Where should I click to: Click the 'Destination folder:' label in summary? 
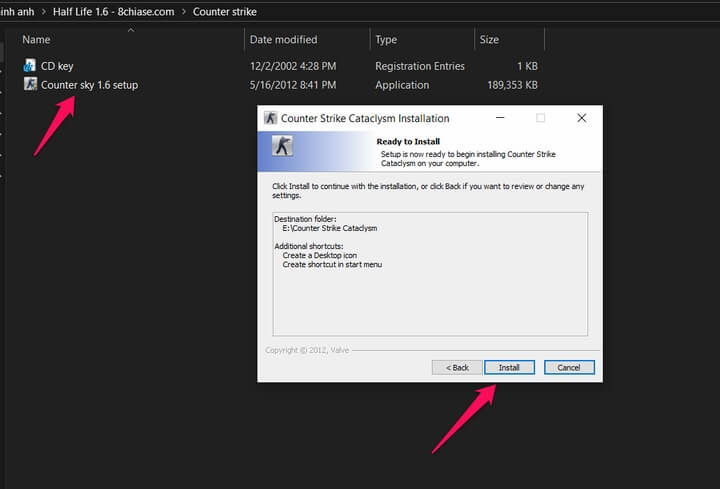click(x=305, y=219)
